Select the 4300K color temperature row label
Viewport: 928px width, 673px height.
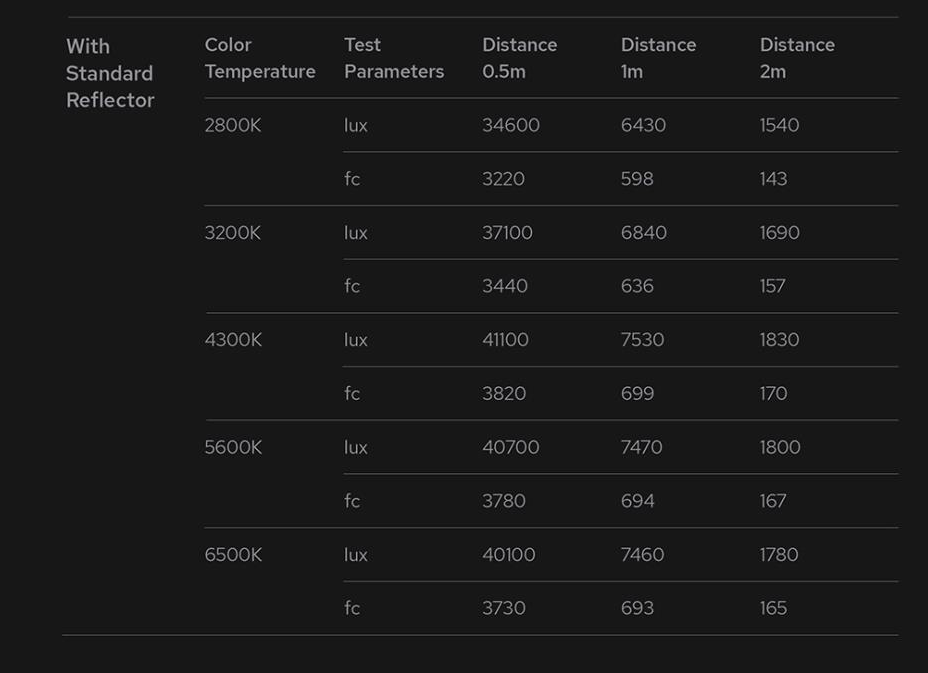point(233,340)
